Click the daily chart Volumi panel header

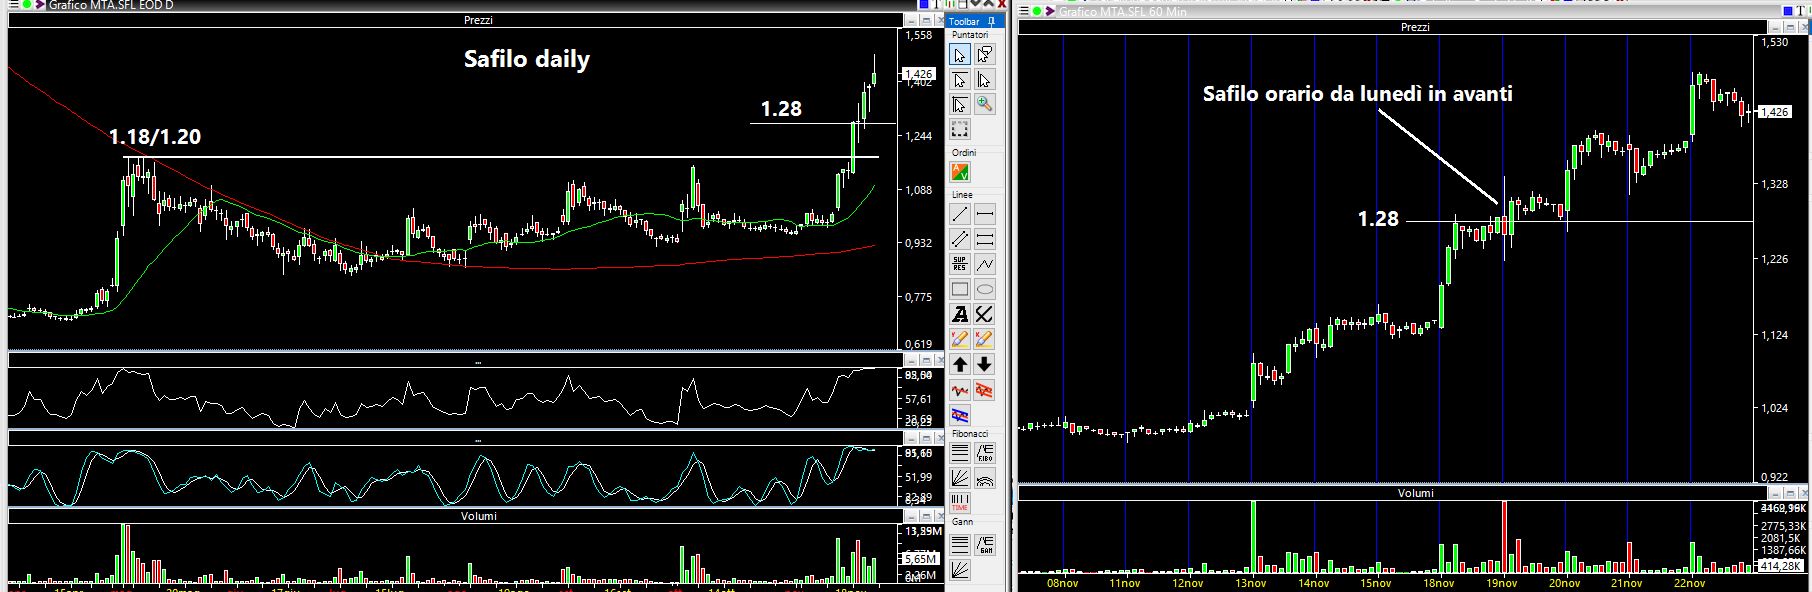click(478, 516)
